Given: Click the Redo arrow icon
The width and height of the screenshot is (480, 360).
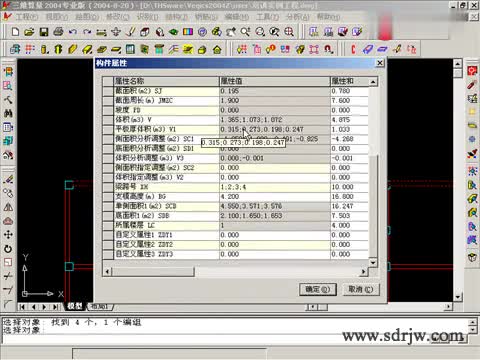Looking at the screenshot, I should pyautogui.click(x=87, y=32).
